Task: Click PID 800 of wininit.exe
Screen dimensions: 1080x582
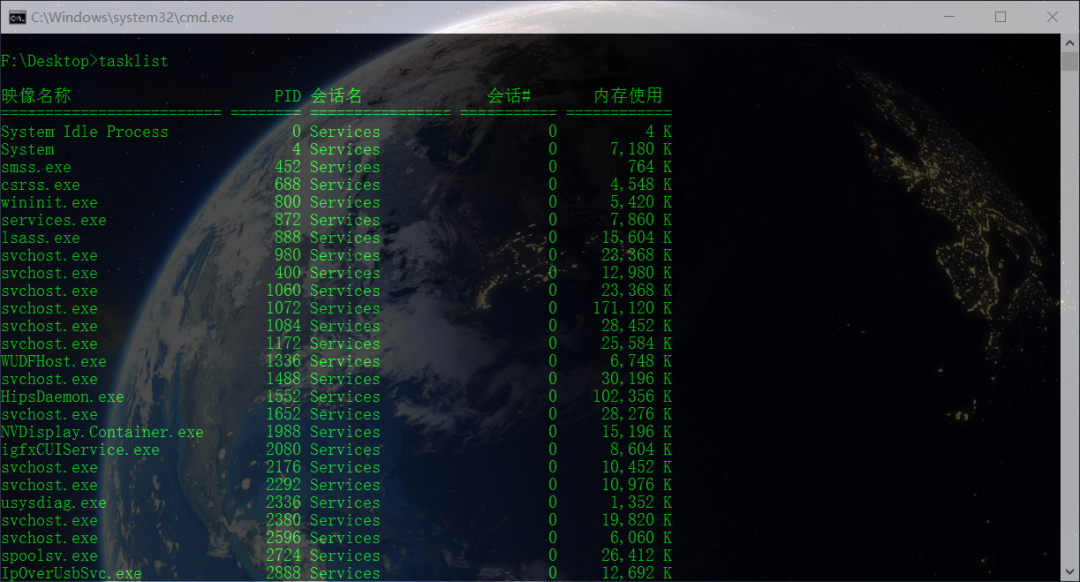Action: click(288, 202)
